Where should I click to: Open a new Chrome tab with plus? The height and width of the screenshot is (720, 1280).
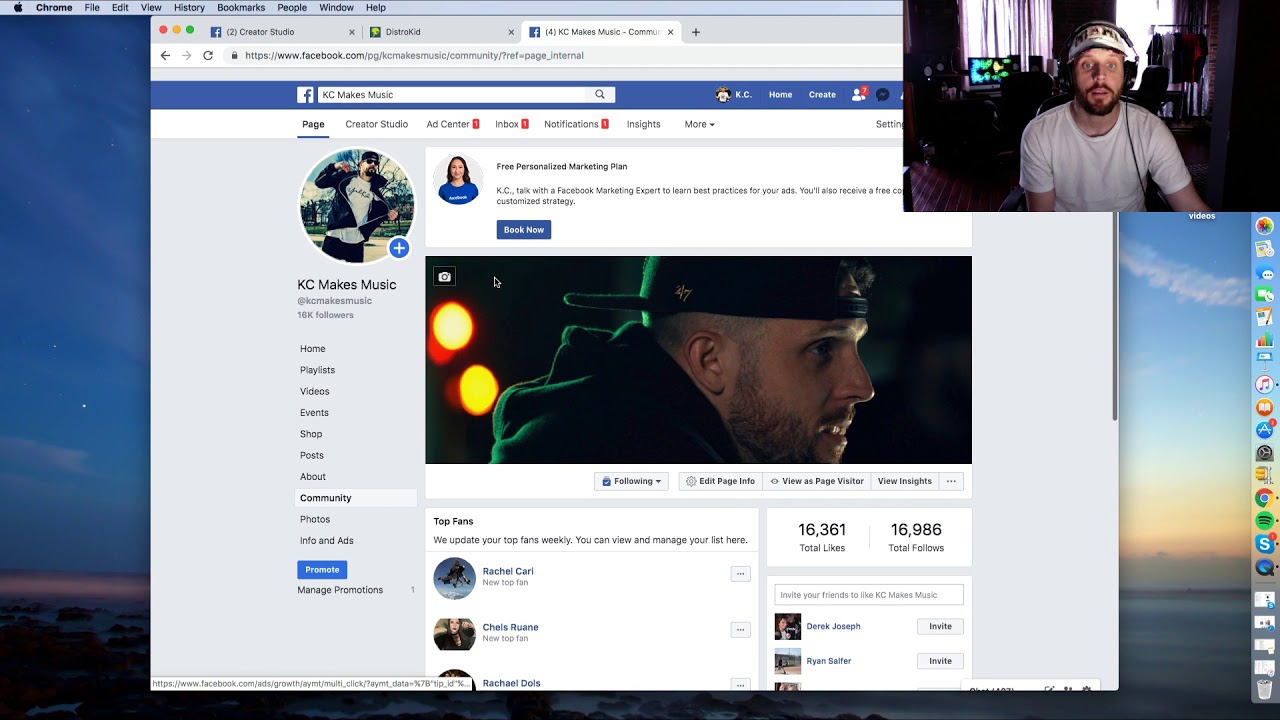pyautogui.click(x=696, y=32)
